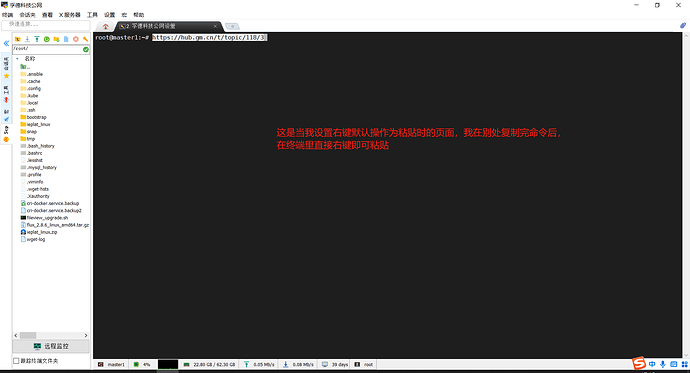Click the paperclip icon at top right
The image size is (690, 373).
(683, 26)
